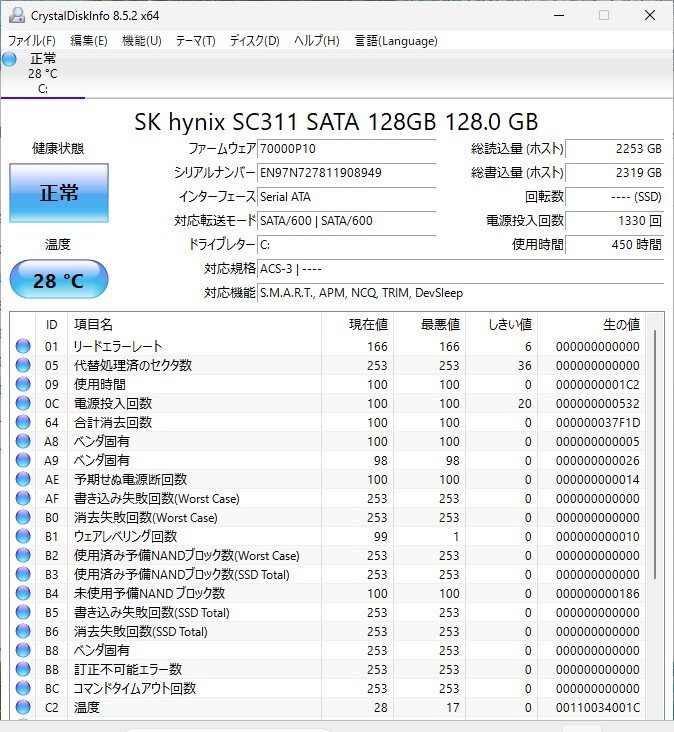Click status icon of row B5
The width and height of the screenshot is (674, 732).
click(23, 612)
